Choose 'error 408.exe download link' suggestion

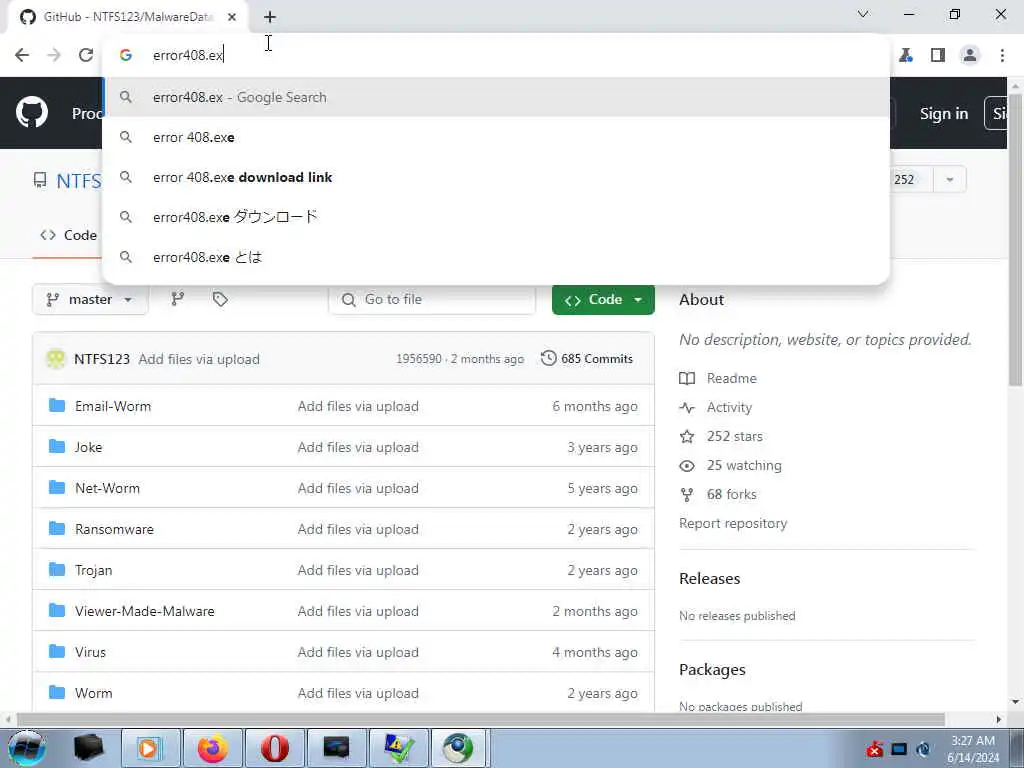pyautogui.click(x=496, y=177)
